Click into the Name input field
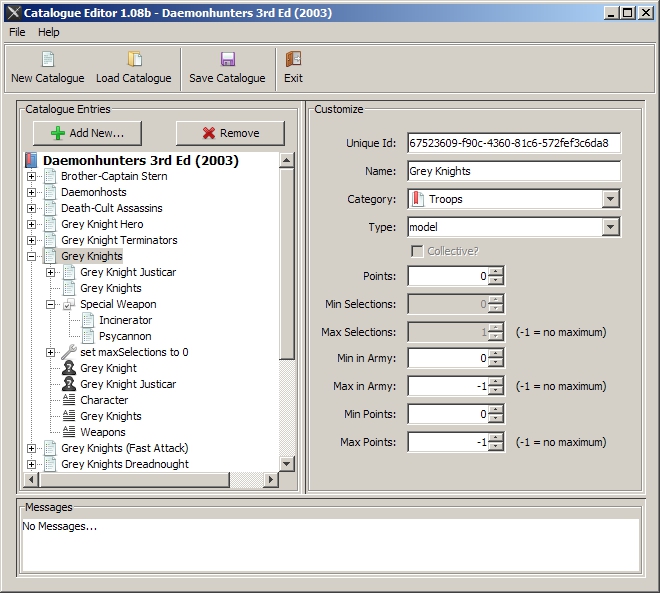This screenshot has width=660, height=593. (x=514, y=171)
